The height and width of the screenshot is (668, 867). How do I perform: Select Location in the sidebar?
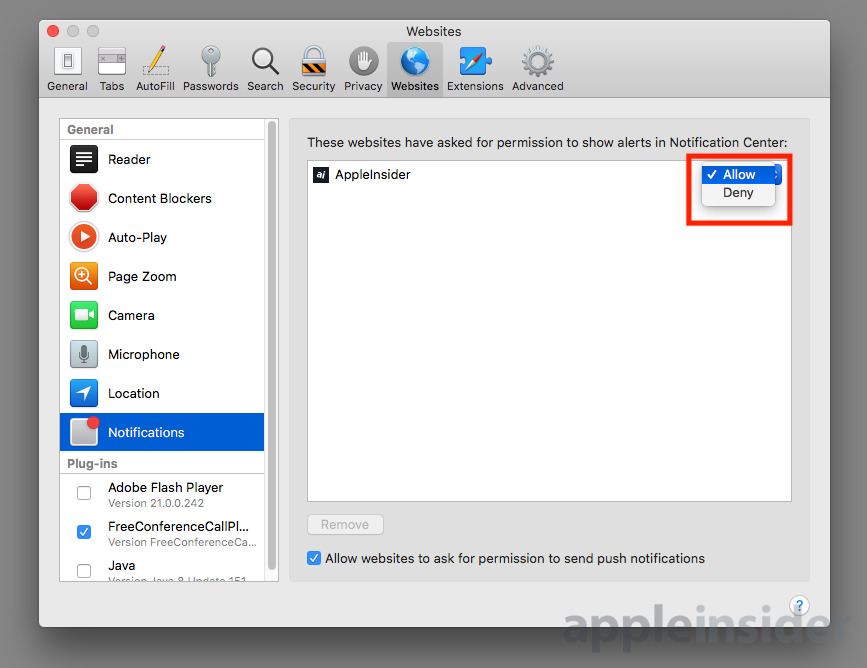click(162, 393)
